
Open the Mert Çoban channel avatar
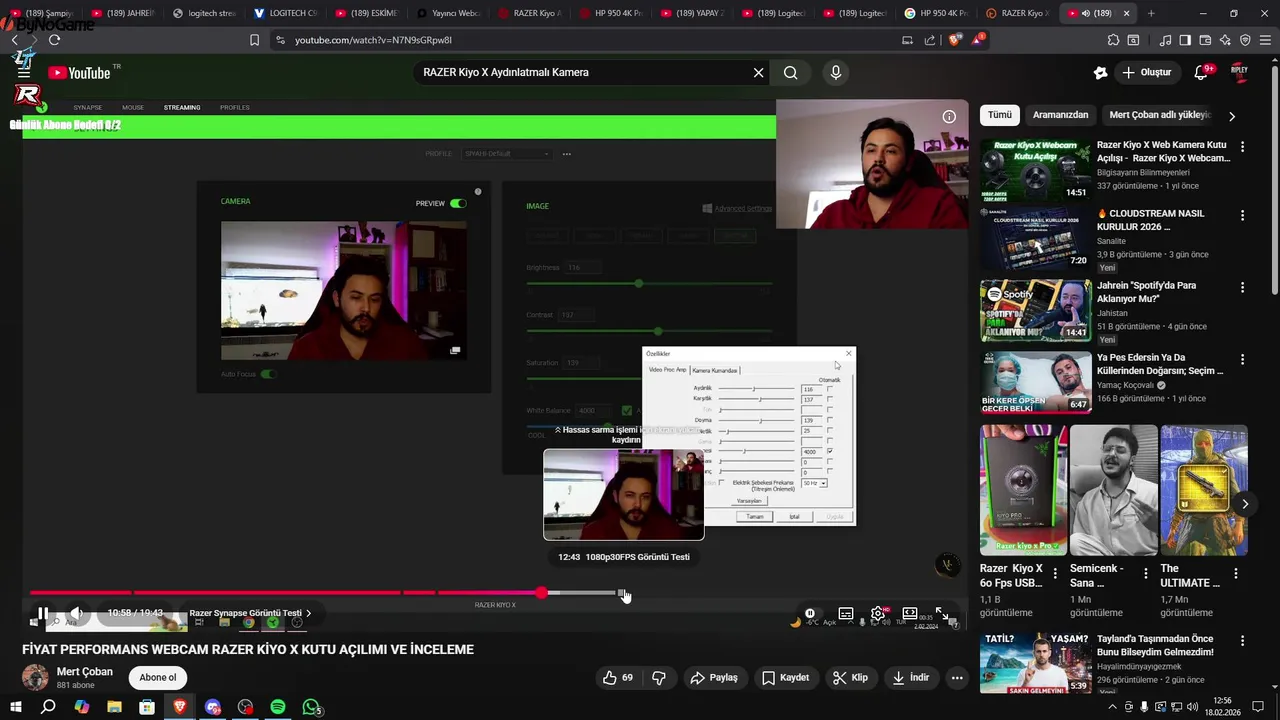coord(35,677)
